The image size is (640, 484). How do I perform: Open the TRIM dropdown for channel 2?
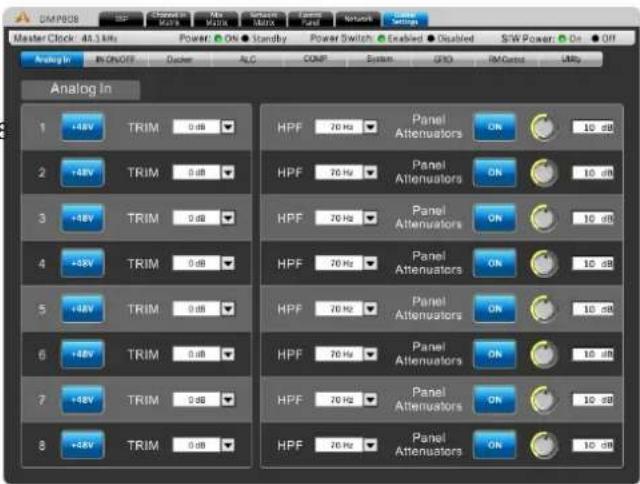(x=228, y=173)
